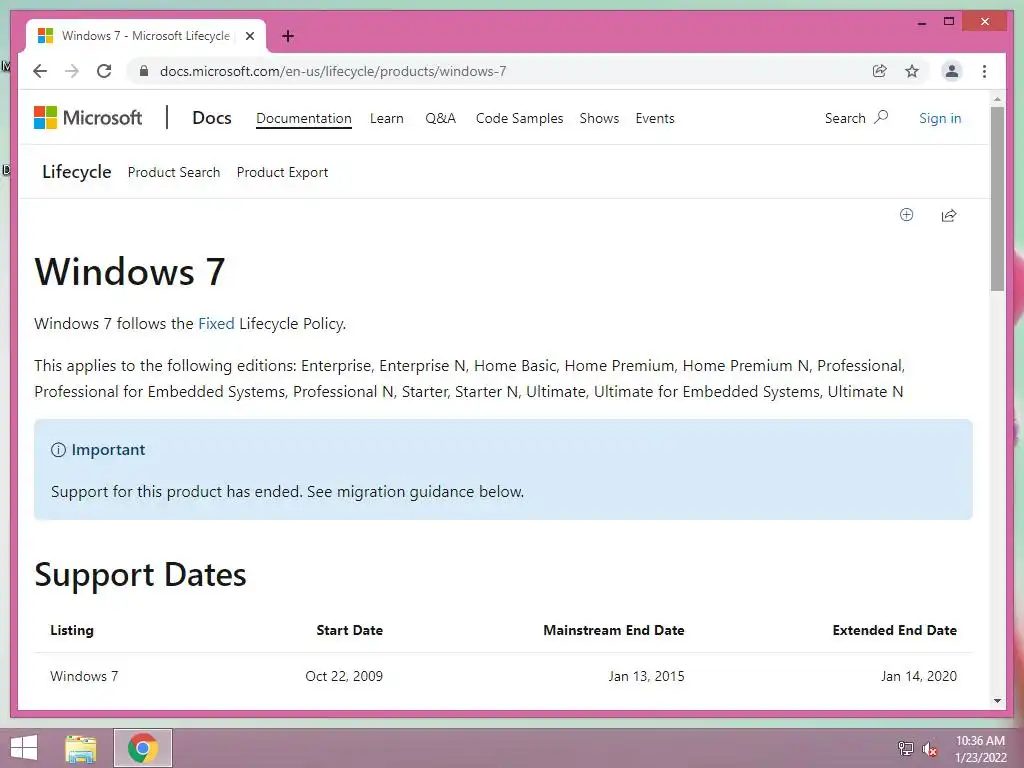Click the Search label in Docs header
The image size is (1024, 768).
coord(845,118)
